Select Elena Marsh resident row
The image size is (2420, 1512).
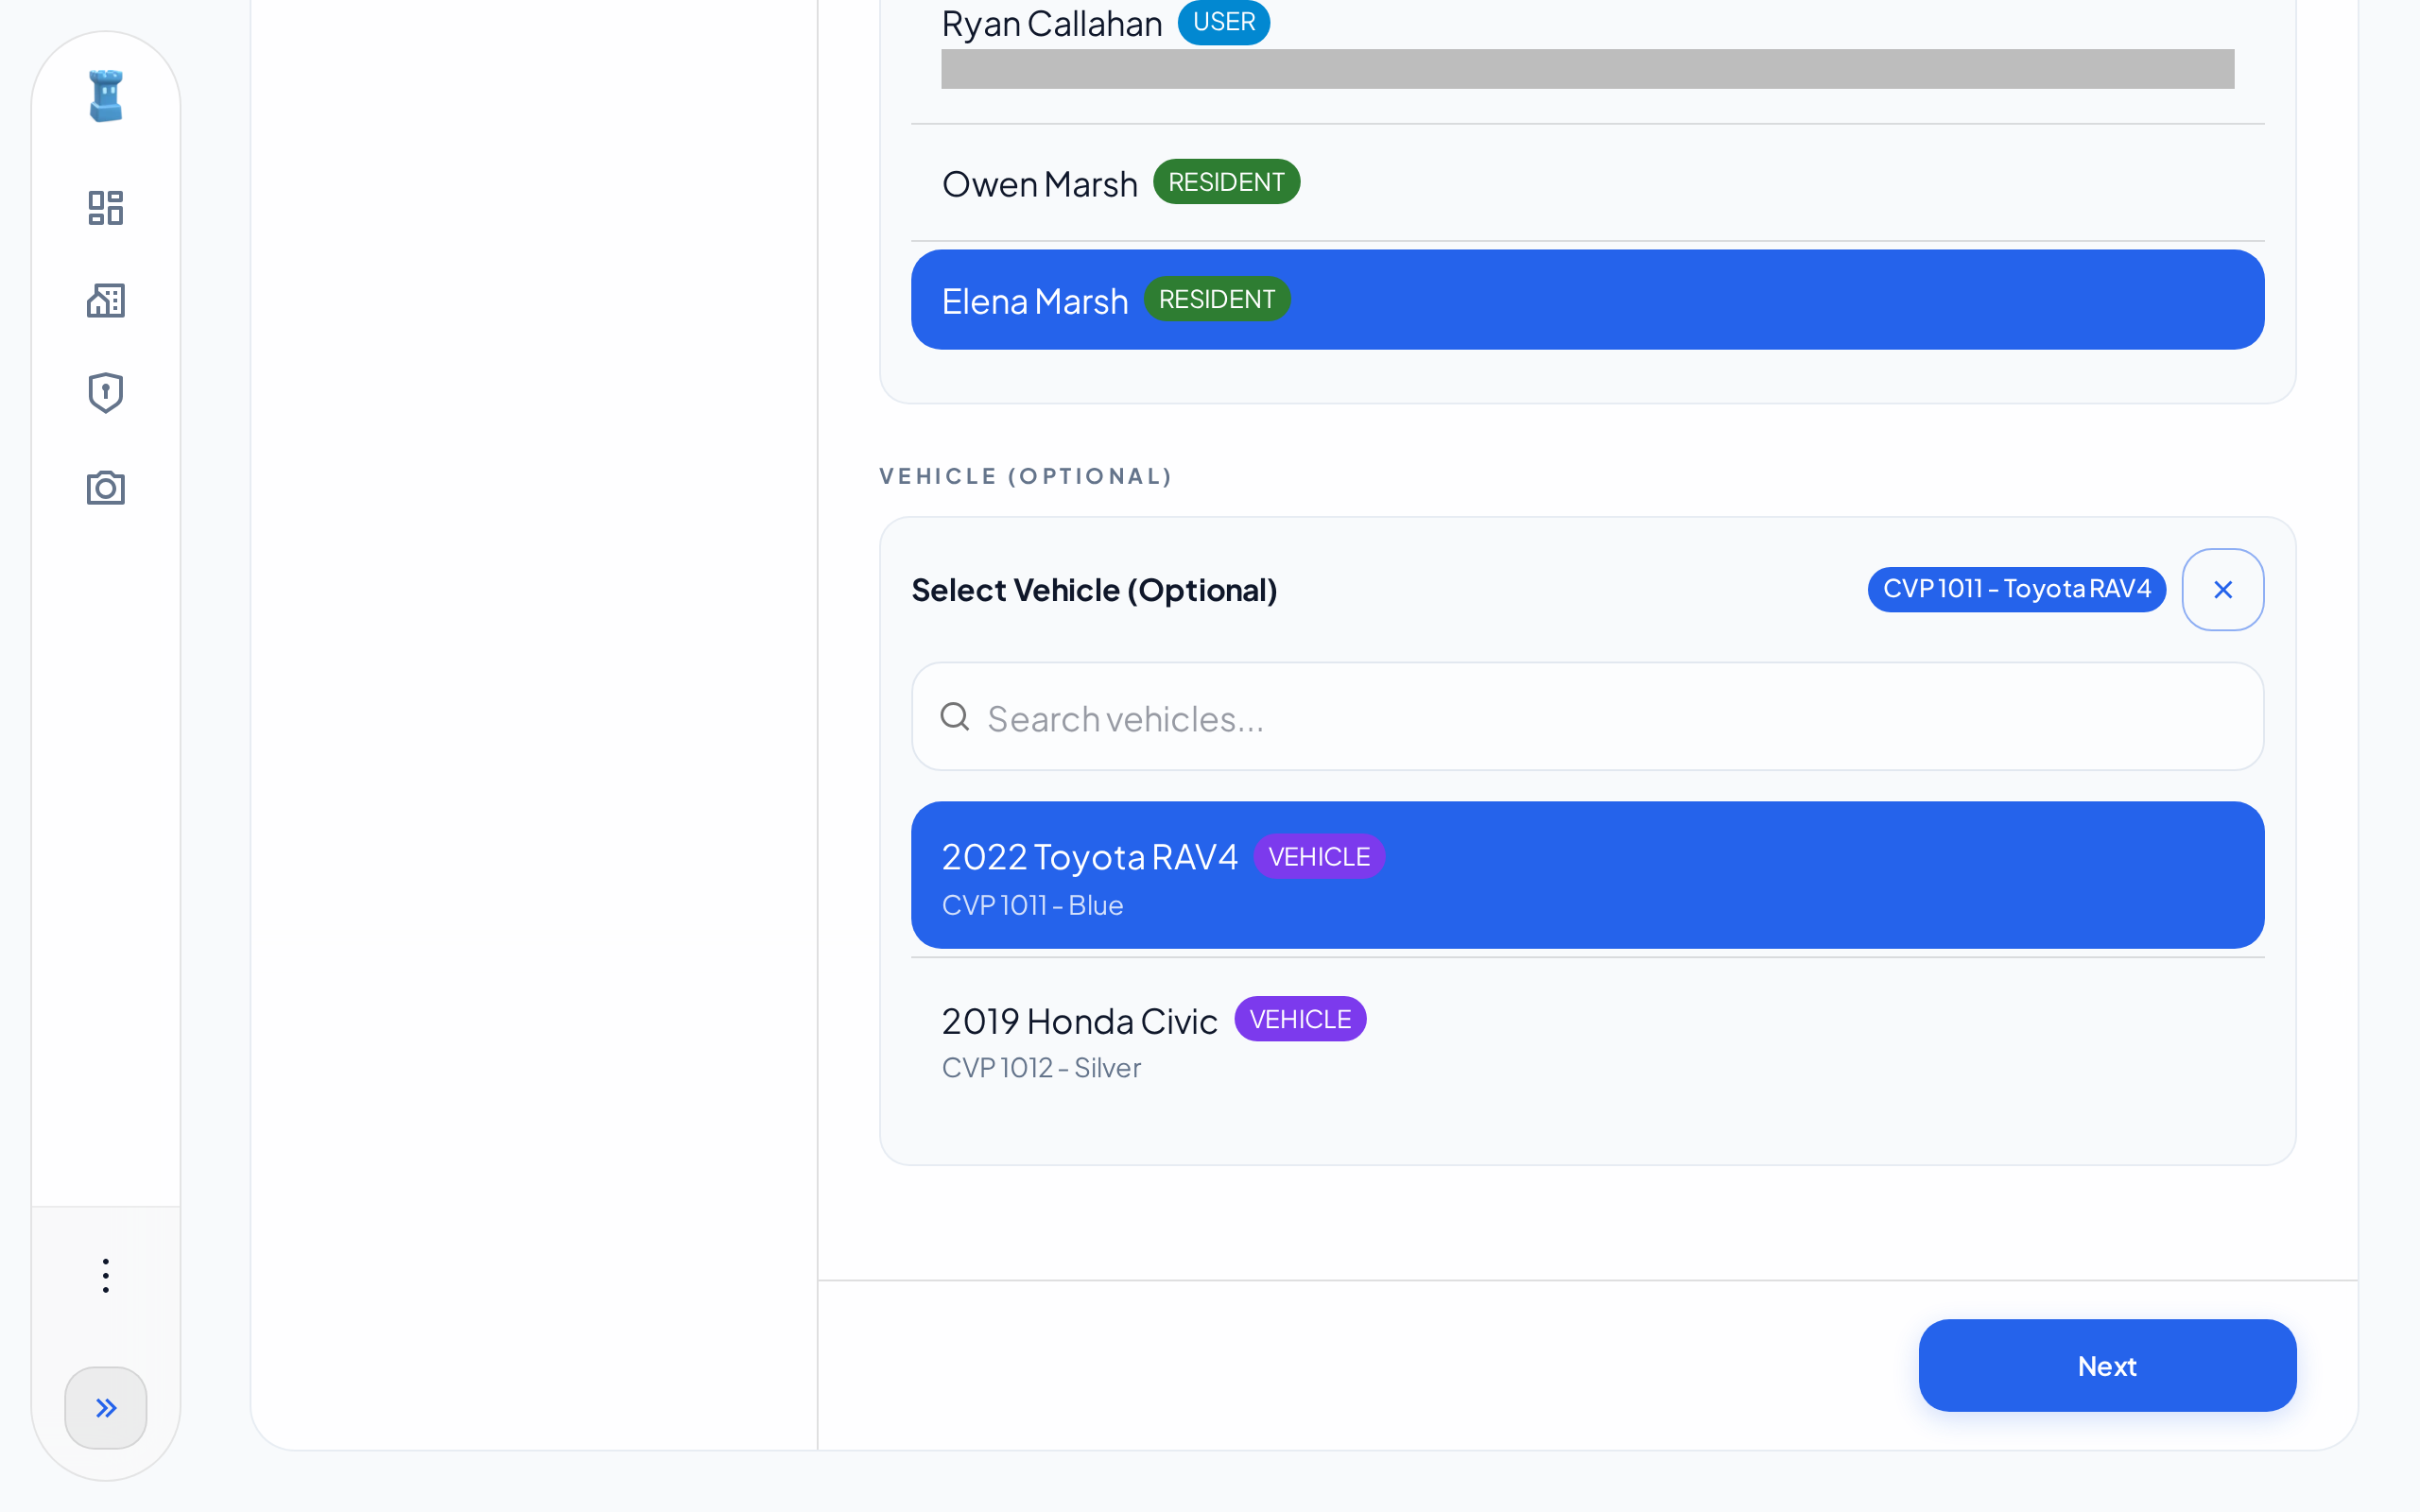[1587, 300]
